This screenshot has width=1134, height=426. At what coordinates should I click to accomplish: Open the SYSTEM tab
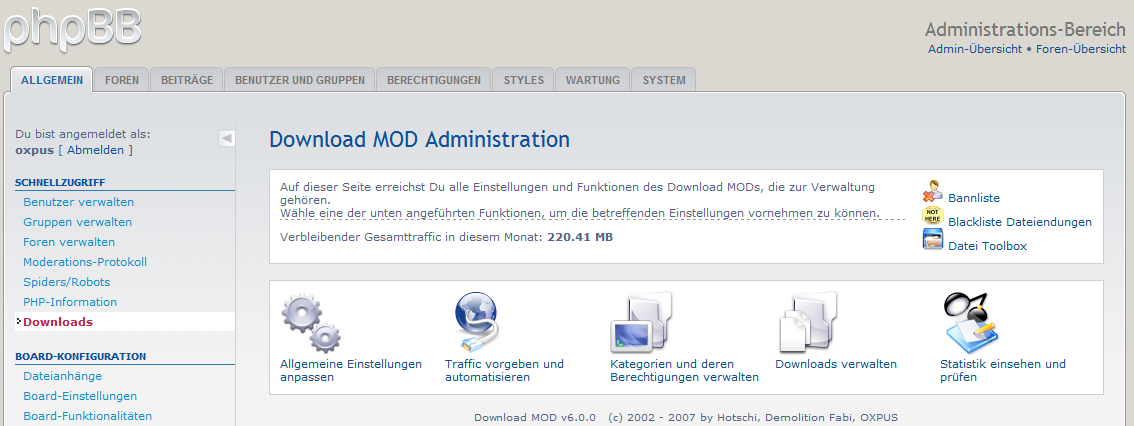[x=664, y=80]
